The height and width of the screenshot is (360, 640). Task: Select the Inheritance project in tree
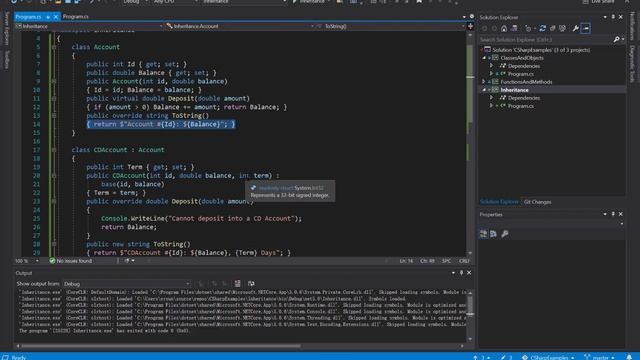click(x=514, y=90)
